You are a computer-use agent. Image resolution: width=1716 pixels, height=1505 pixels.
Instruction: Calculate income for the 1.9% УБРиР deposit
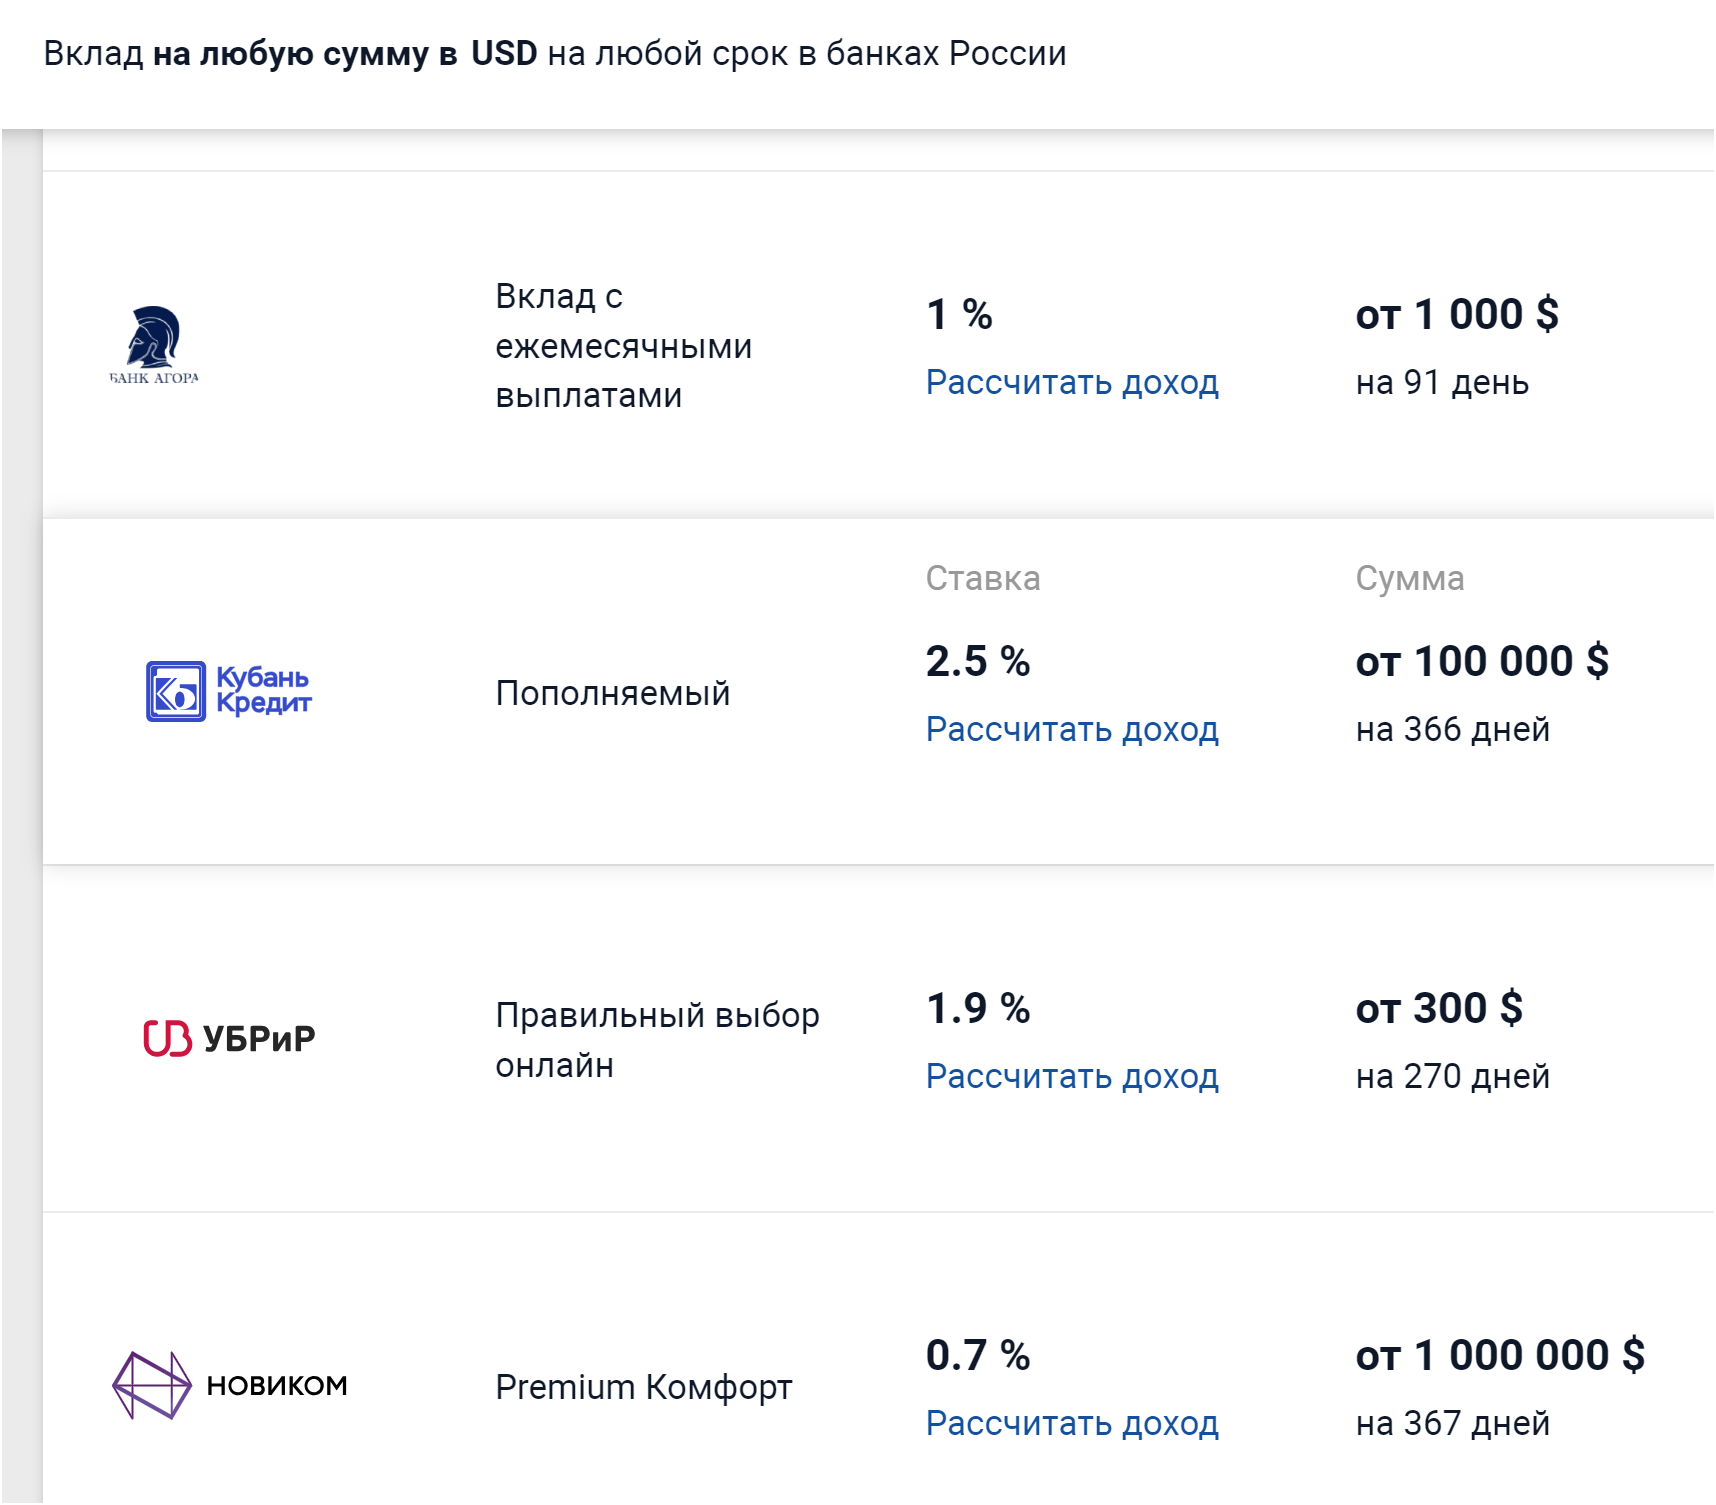click(x=1072, y=1077)
